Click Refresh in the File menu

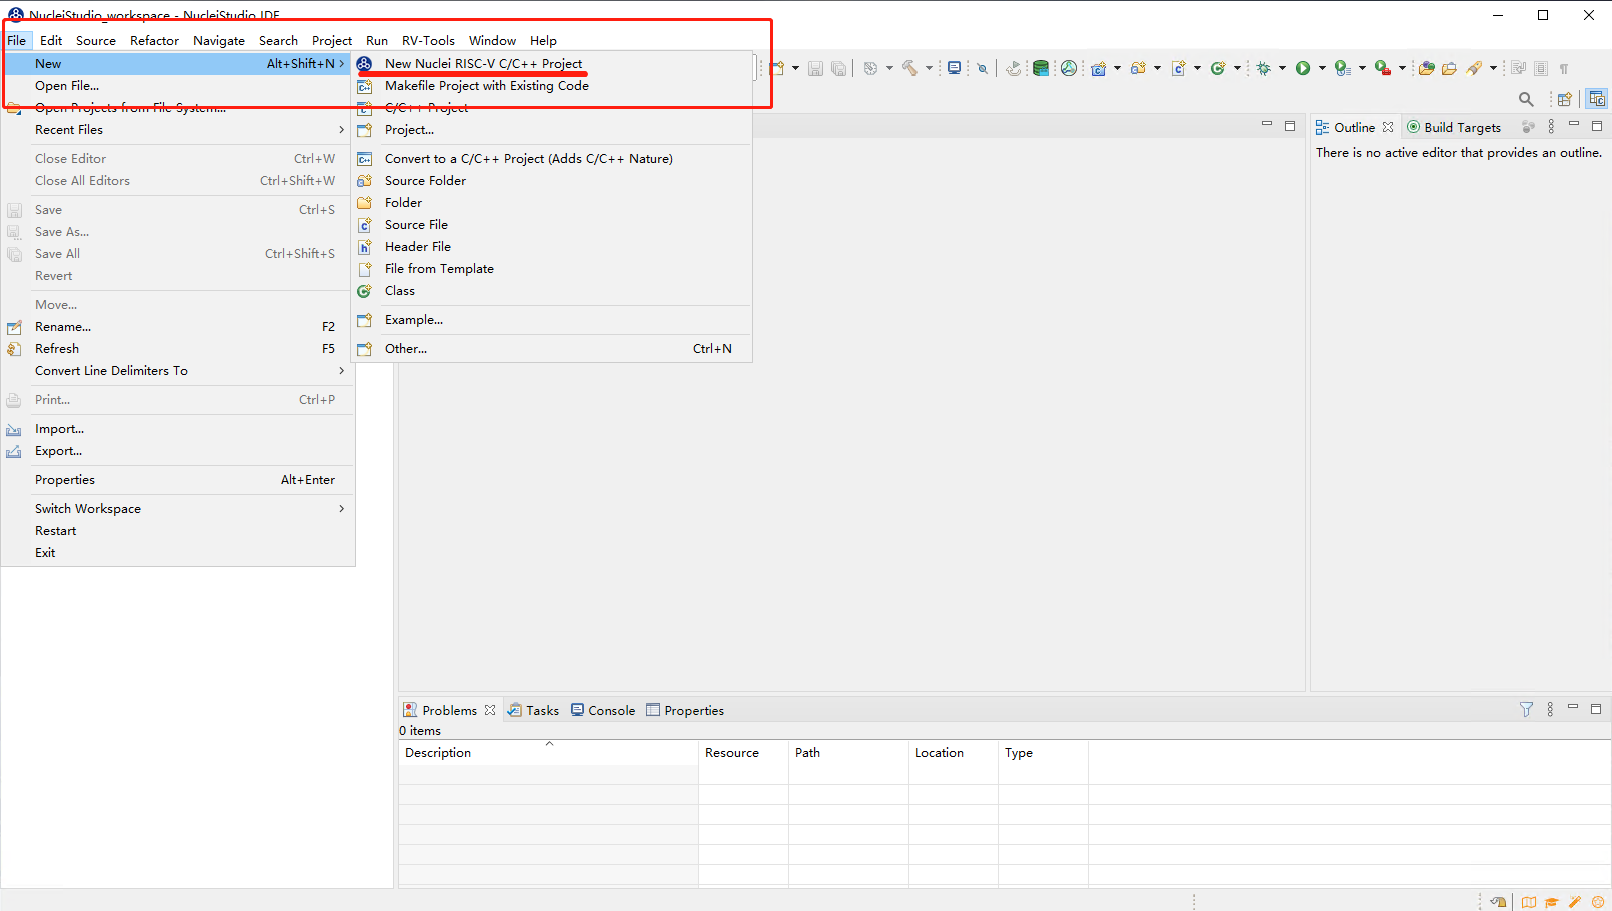(x=179, y=349)
